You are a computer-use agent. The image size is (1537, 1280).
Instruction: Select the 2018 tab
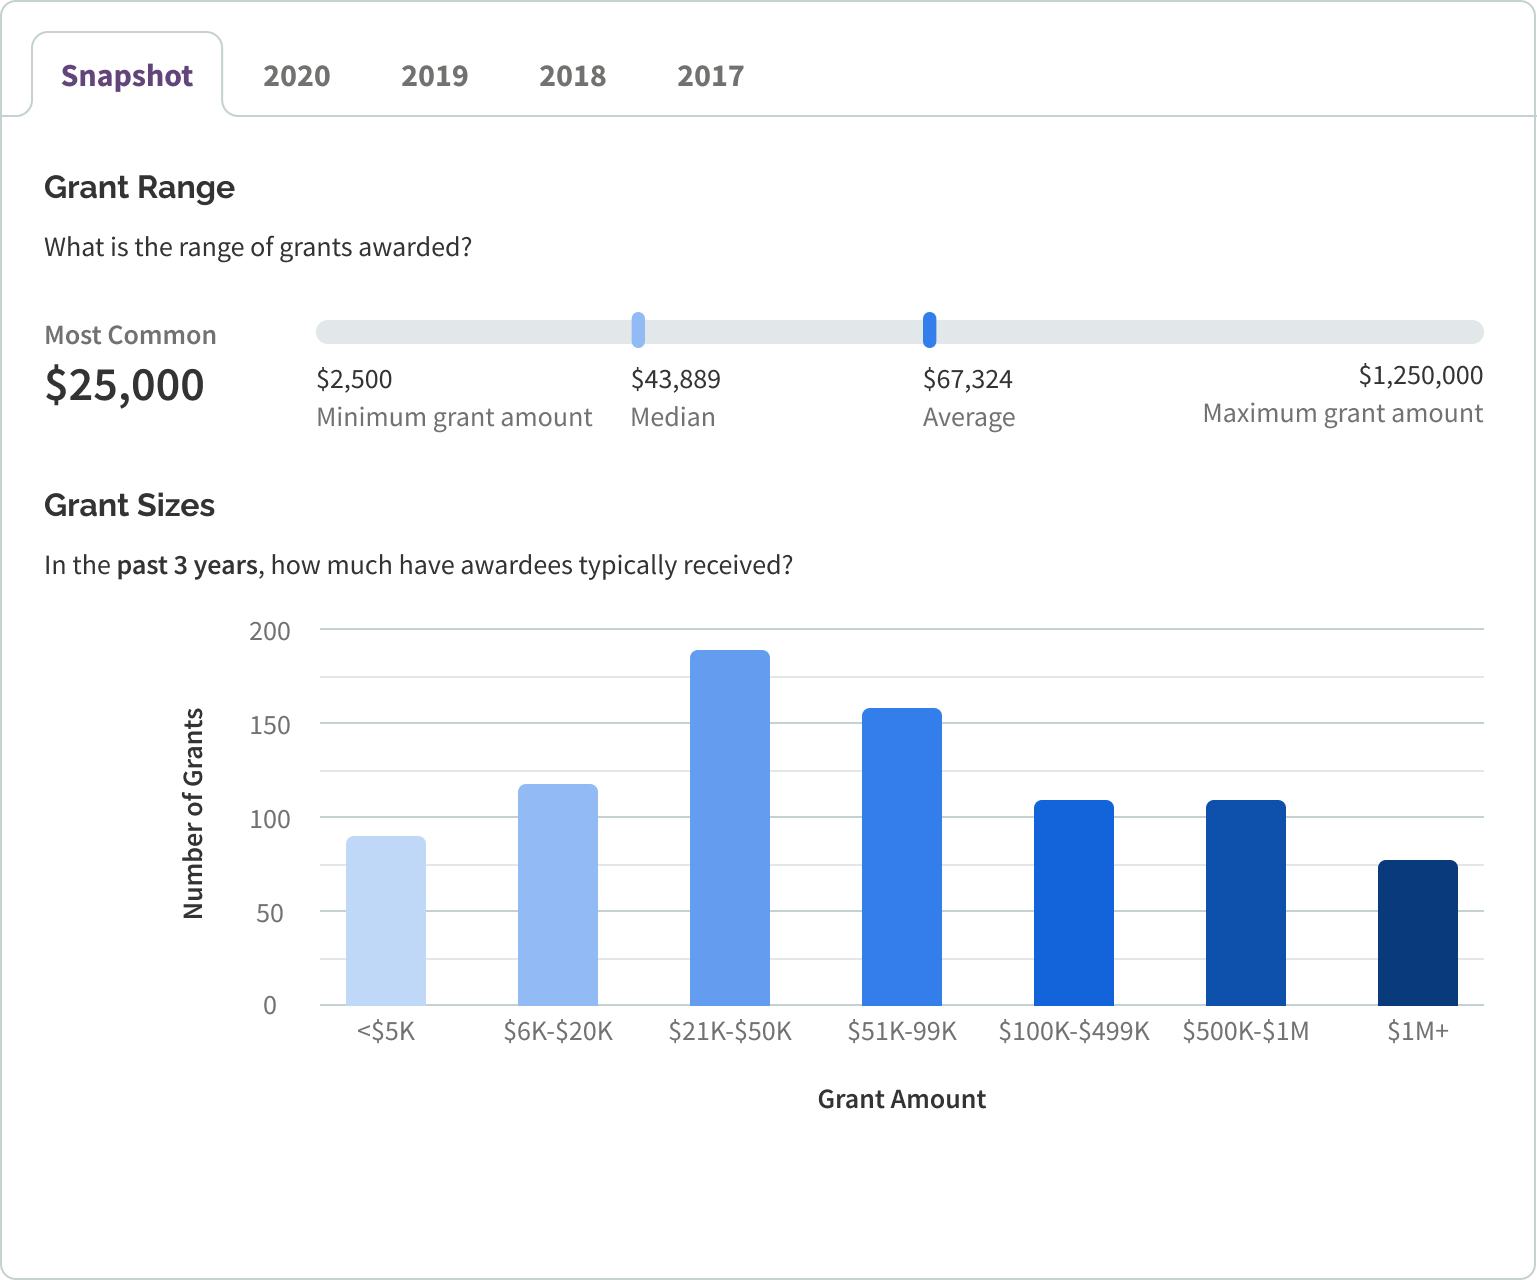tap(573, 75)
